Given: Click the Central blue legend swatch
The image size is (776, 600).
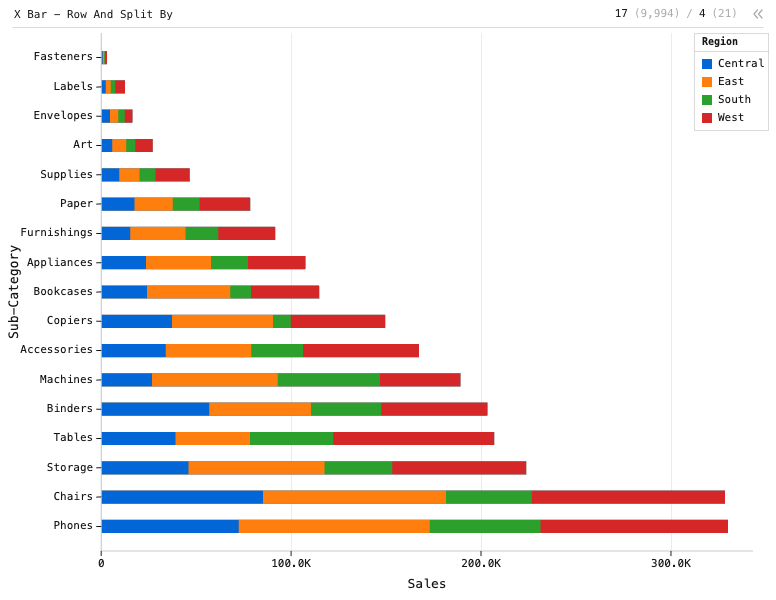Looking at the screenshot, I should [x=707, y=63].
